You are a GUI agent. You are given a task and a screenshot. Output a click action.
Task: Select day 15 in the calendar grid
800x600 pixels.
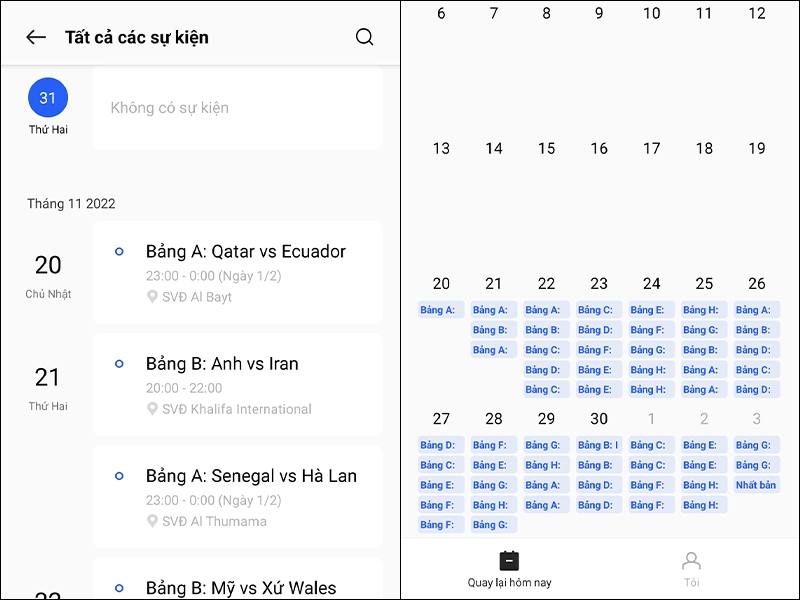point(546,149)
